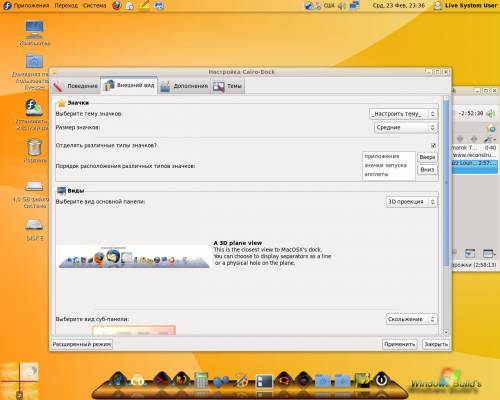Image resolution: width=500 pixels, height=400 pixels.
Task: Click the Вниз button to move item down
Action: point(427,170)
